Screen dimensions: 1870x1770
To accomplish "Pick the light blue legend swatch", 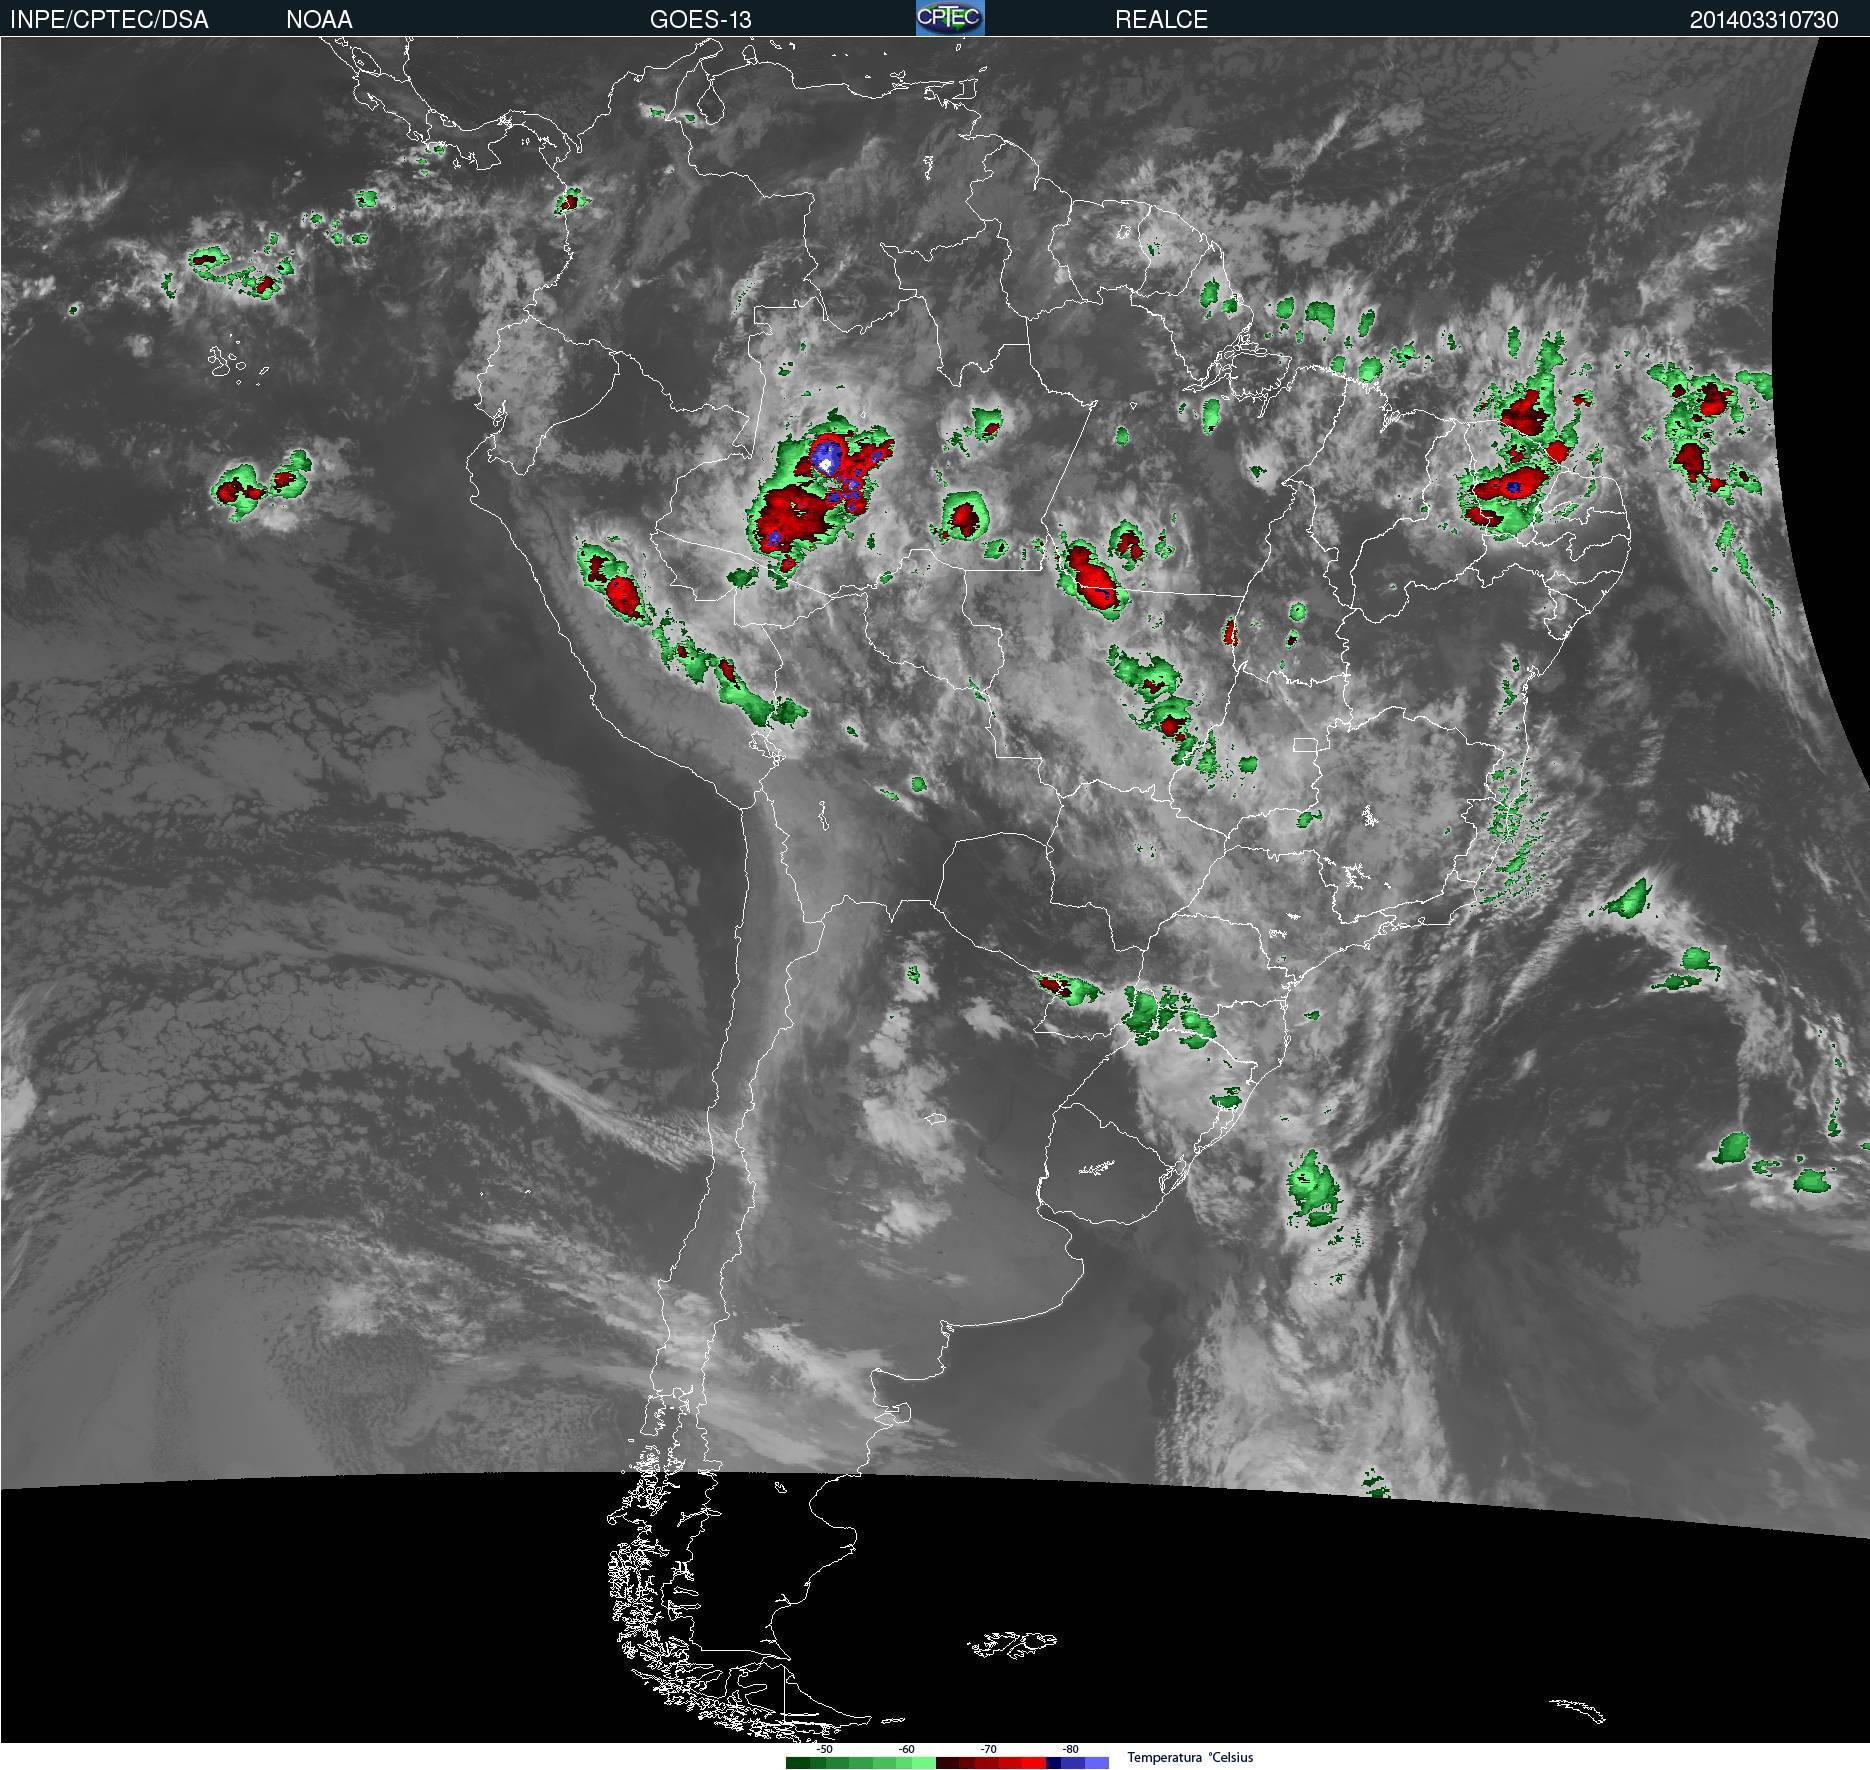I will (x=1097, y=1763).
